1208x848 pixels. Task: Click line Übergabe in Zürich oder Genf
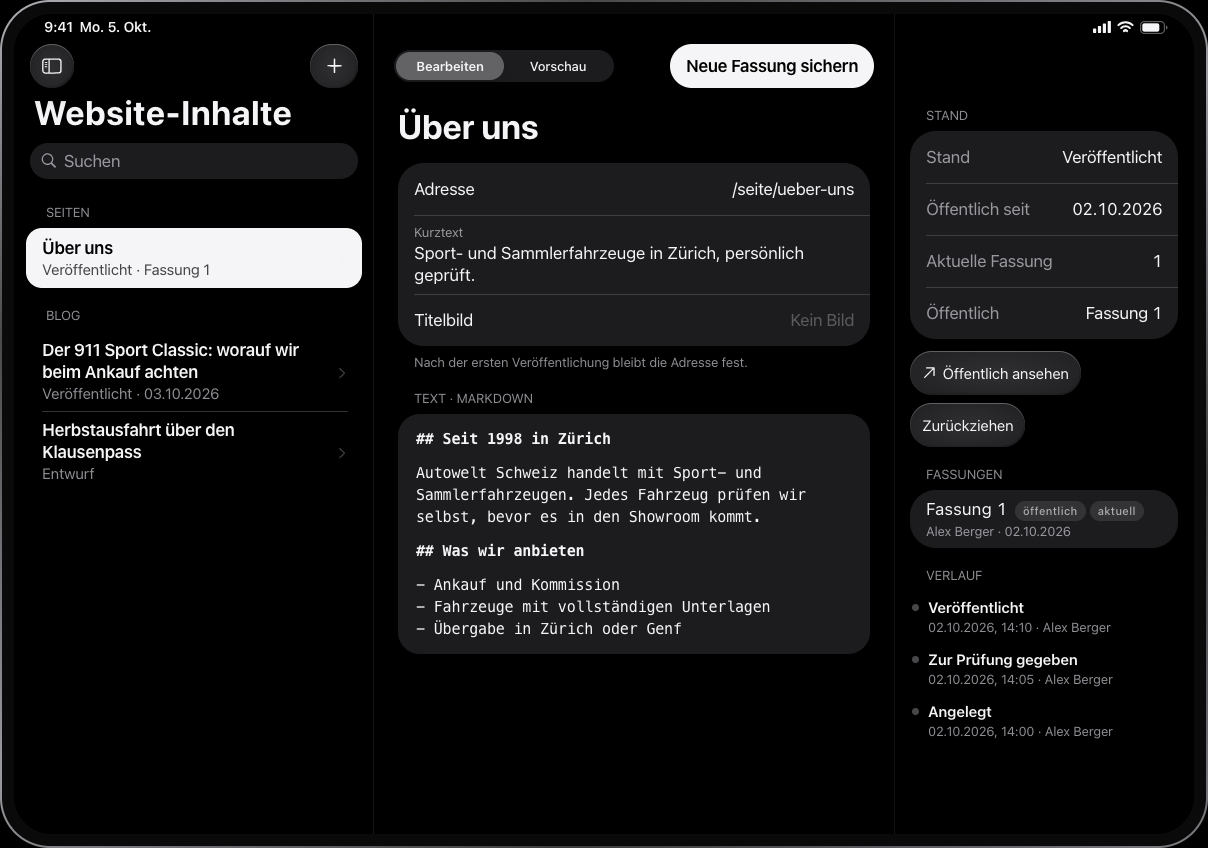[x=549, y=628]
